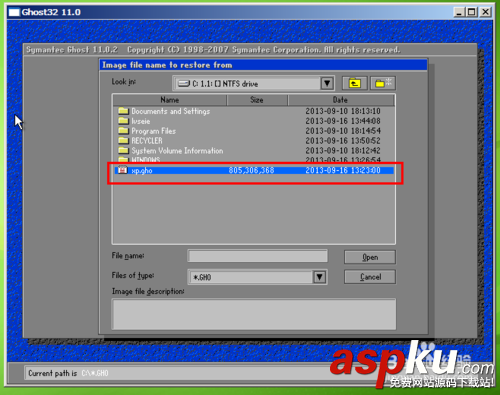
Task: Click the xp.gho file icon
Action: click(x=123, y=170)
